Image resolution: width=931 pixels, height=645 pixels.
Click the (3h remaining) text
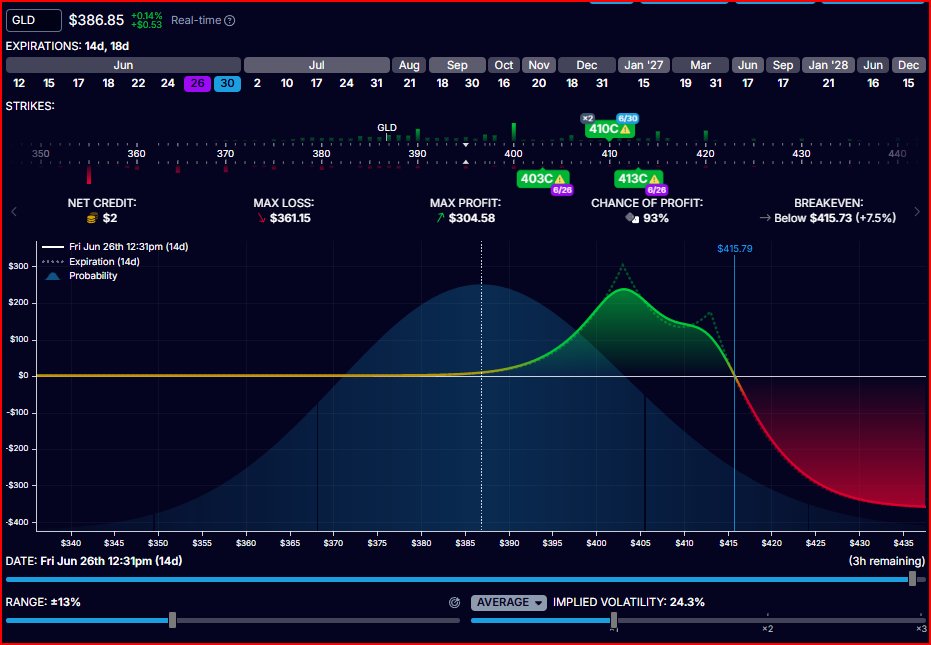point(886,561)
